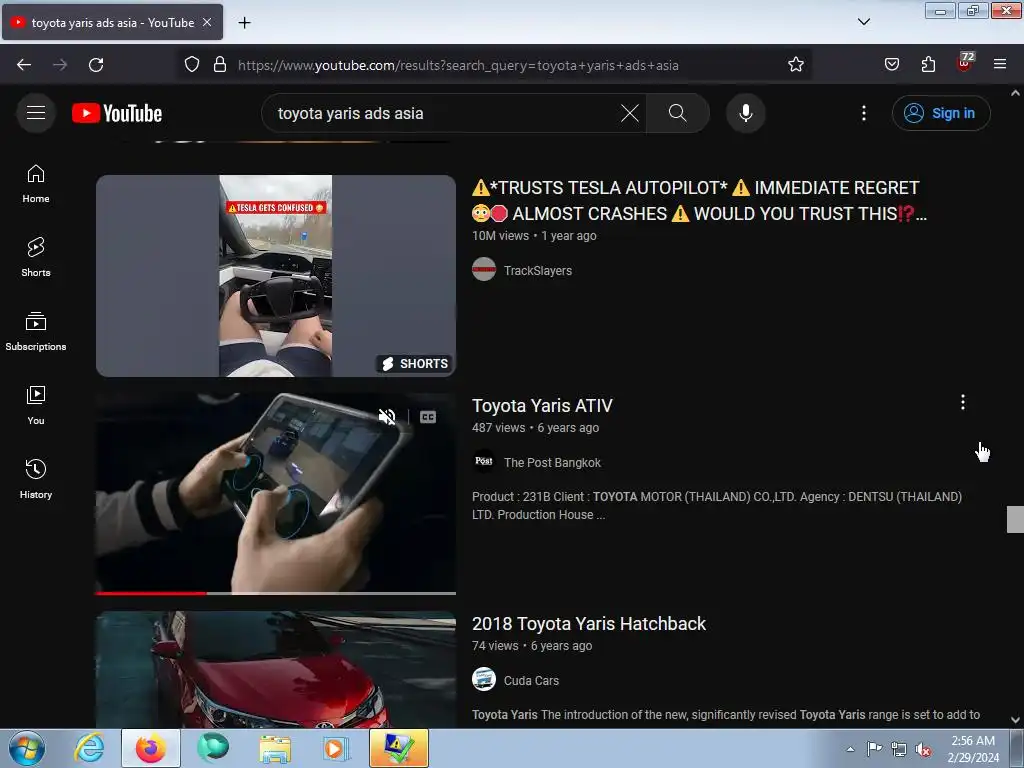
Task: Open 2018 Toyota Yaris Hatchback title
Action: pyautogui.click(x=588, y=624)
